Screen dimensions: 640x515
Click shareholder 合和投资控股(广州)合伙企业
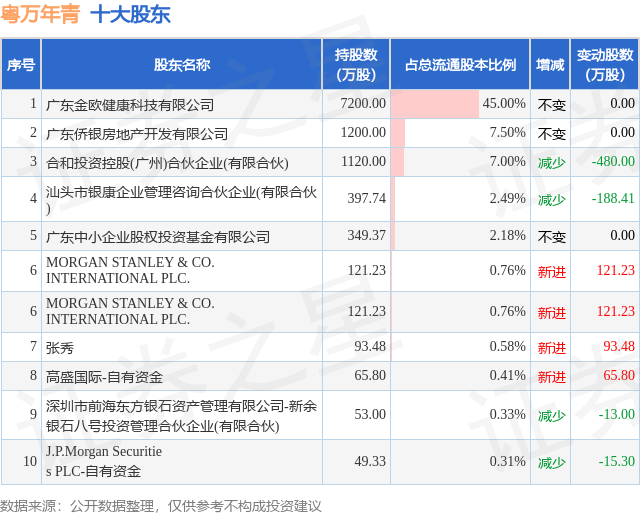pos(167,163)
